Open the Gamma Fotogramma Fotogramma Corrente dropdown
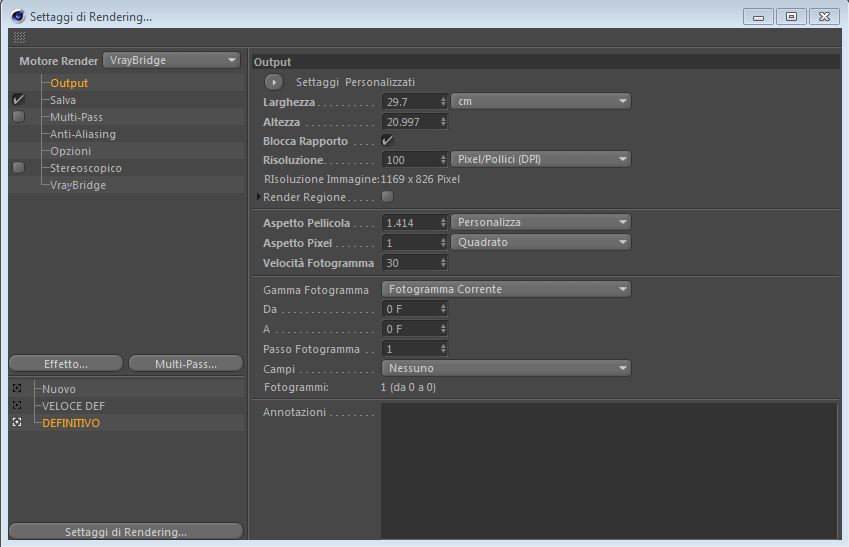This screenshot has width=849, height=547. [506, 289]
